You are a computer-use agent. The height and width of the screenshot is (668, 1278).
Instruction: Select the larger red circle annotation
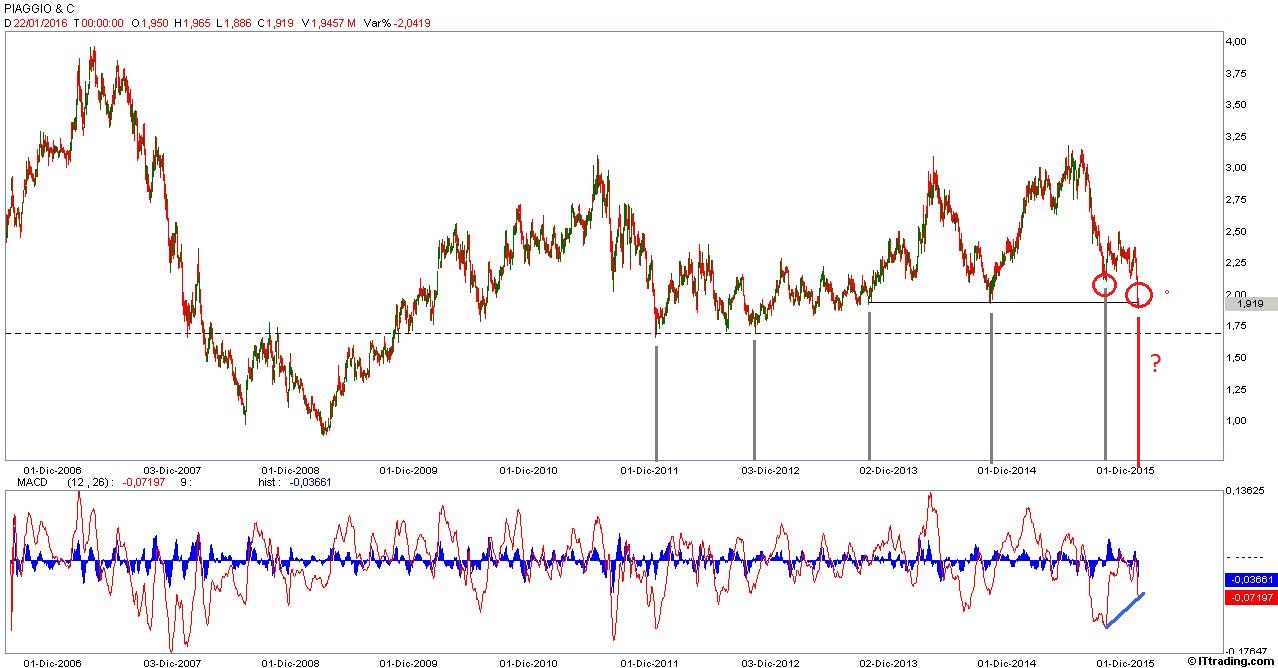coord(1139,295)
